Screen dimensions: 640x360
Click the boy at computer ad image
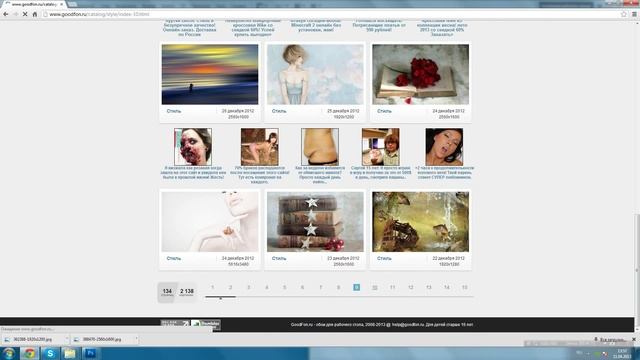(380, 147)
